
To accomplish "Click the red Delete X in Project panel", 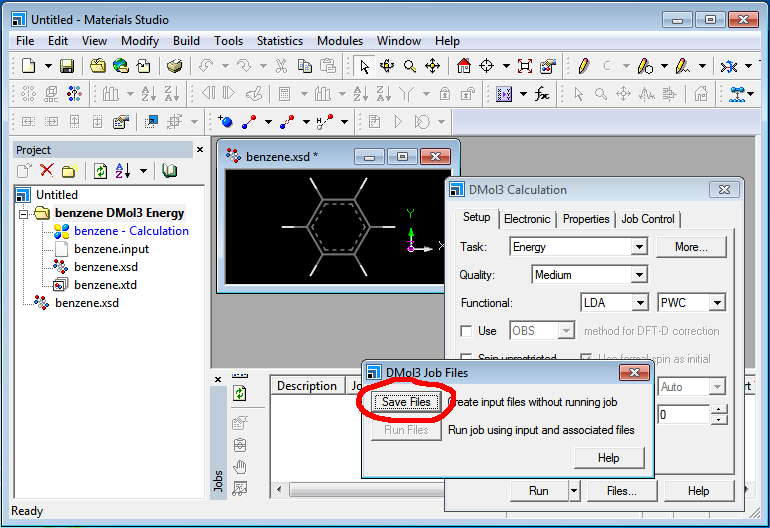I will [47, 171].
